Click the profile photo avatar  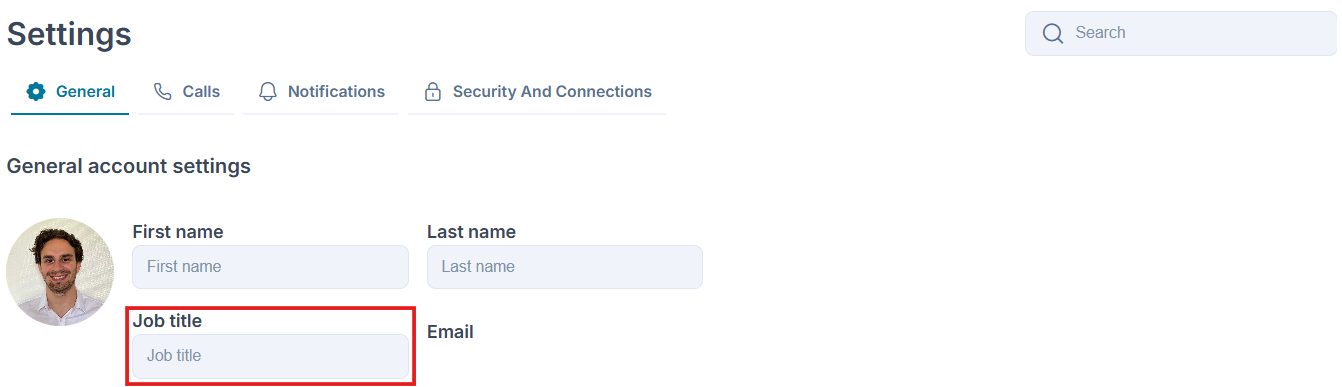[60, 272]
